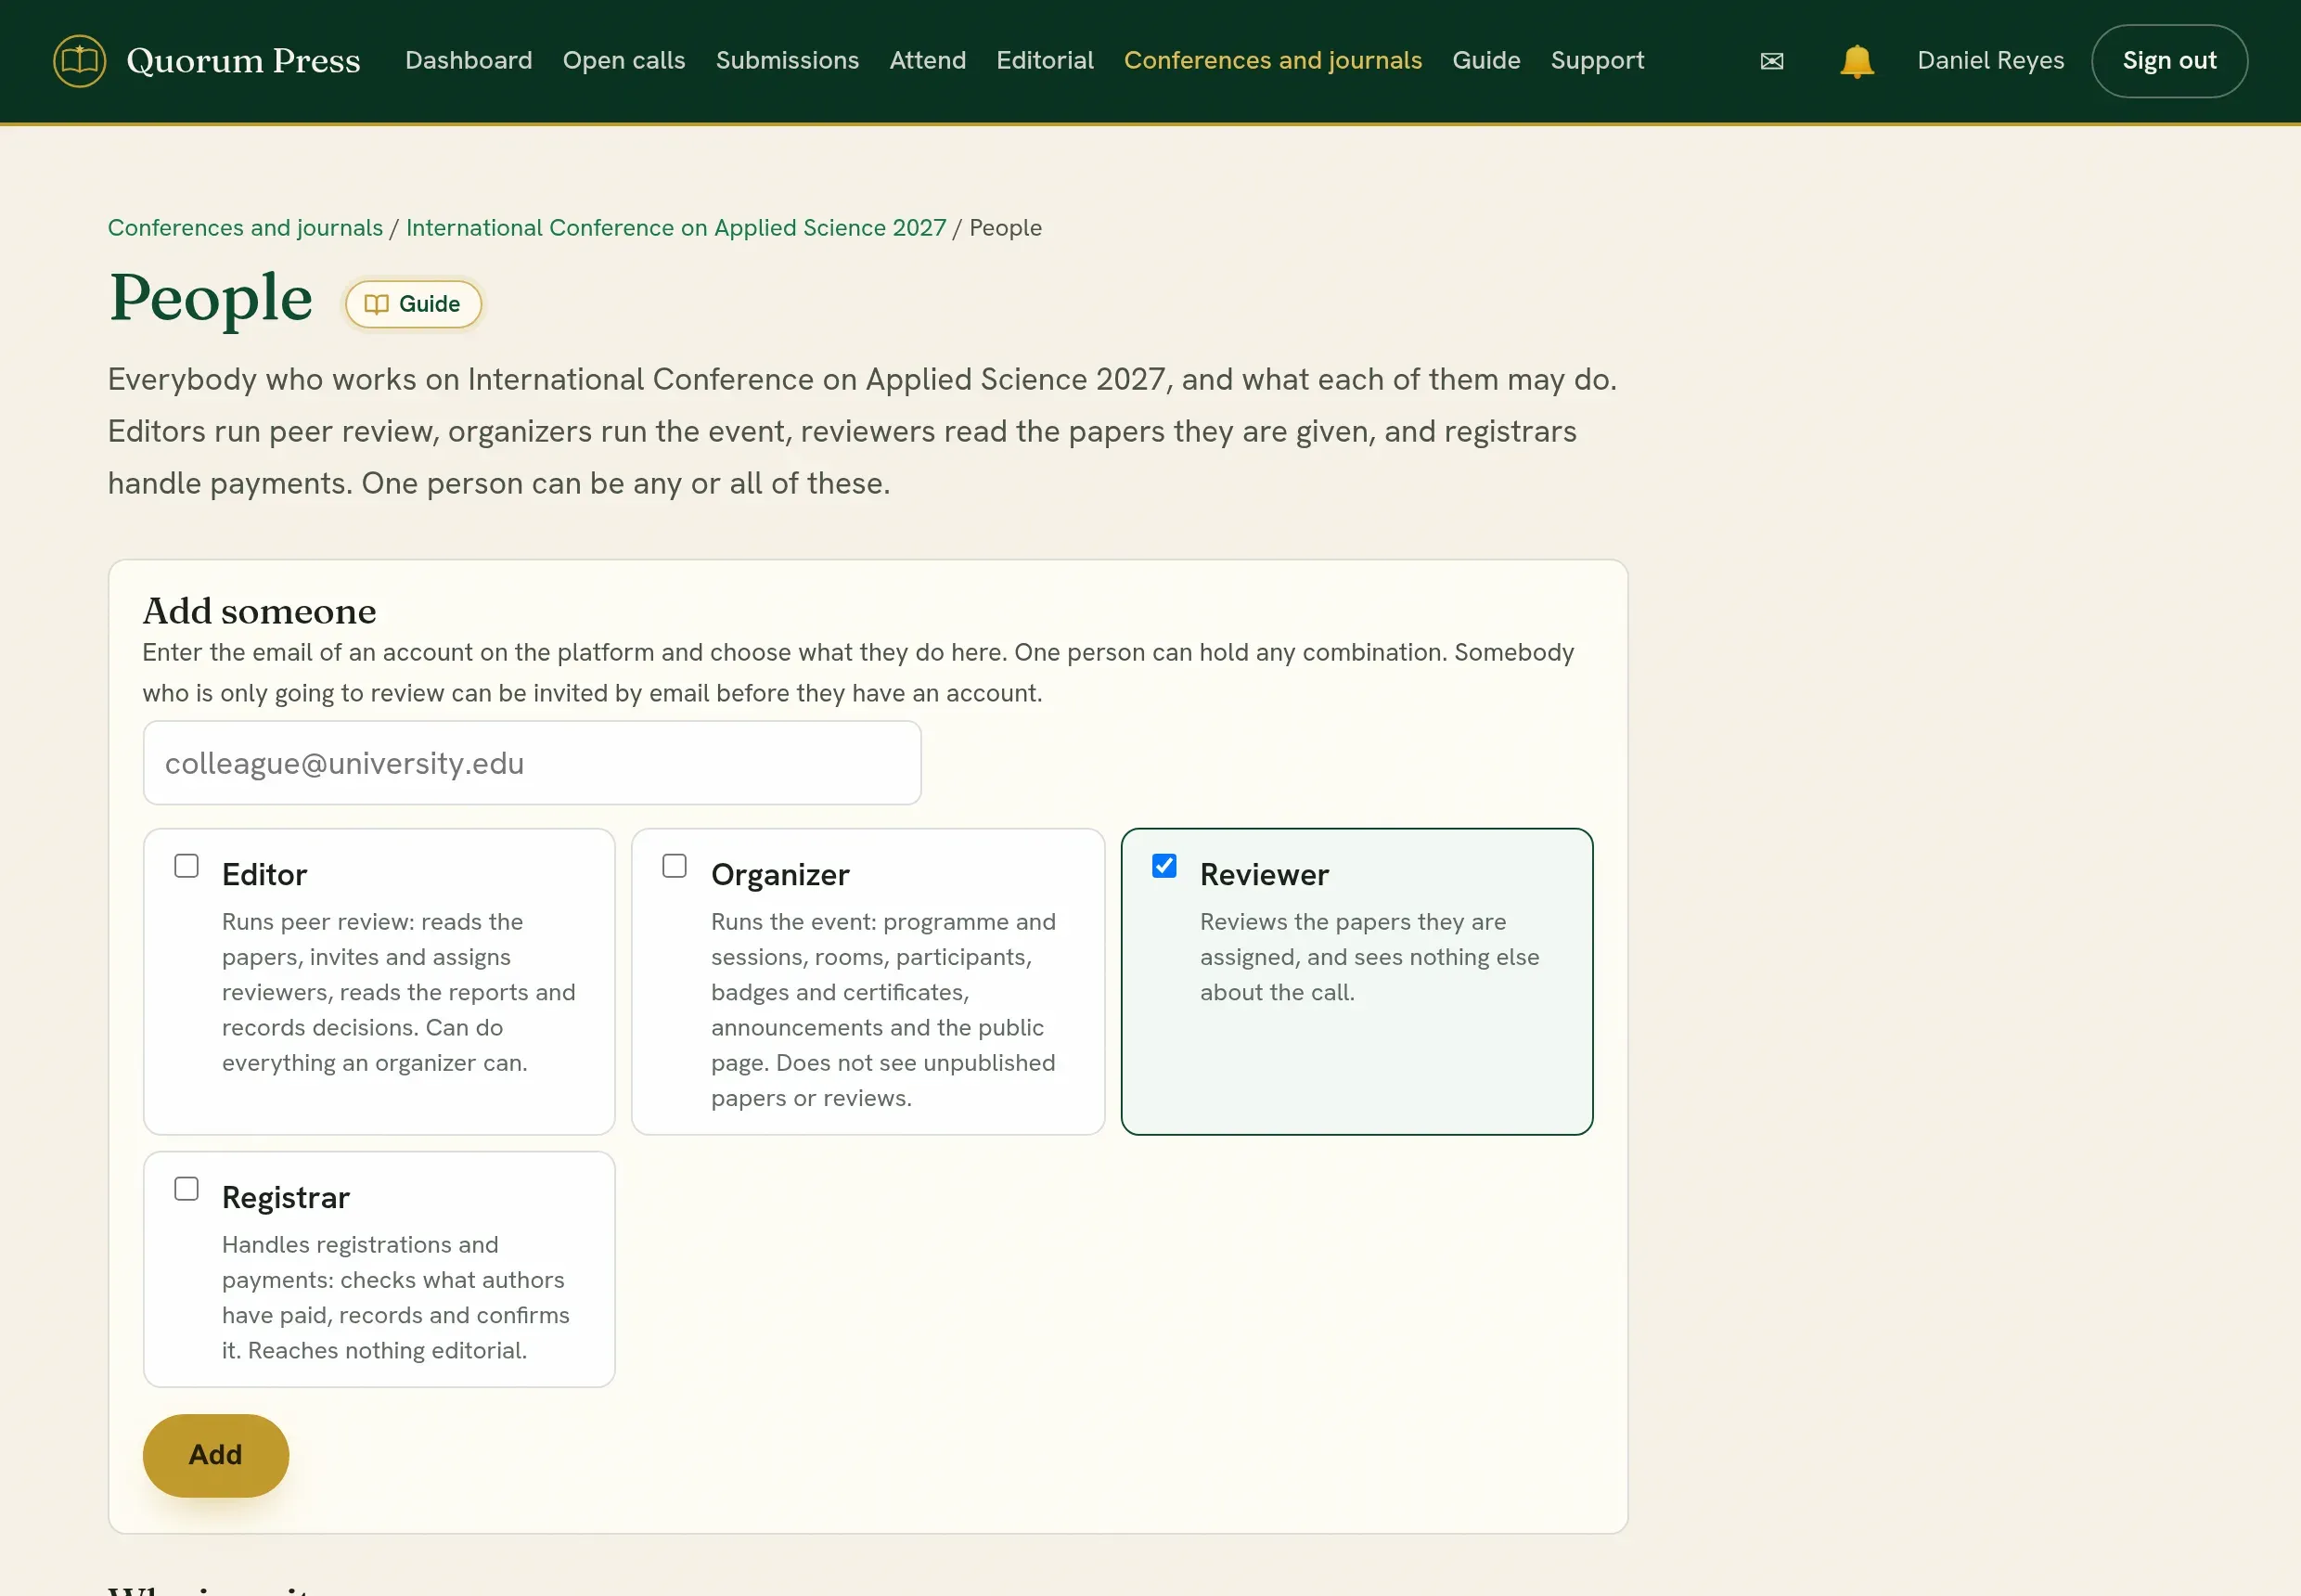The image size is (2301, 1596).
Task: Tick the Editor role checkbox
Action: (x=186, y=866)
